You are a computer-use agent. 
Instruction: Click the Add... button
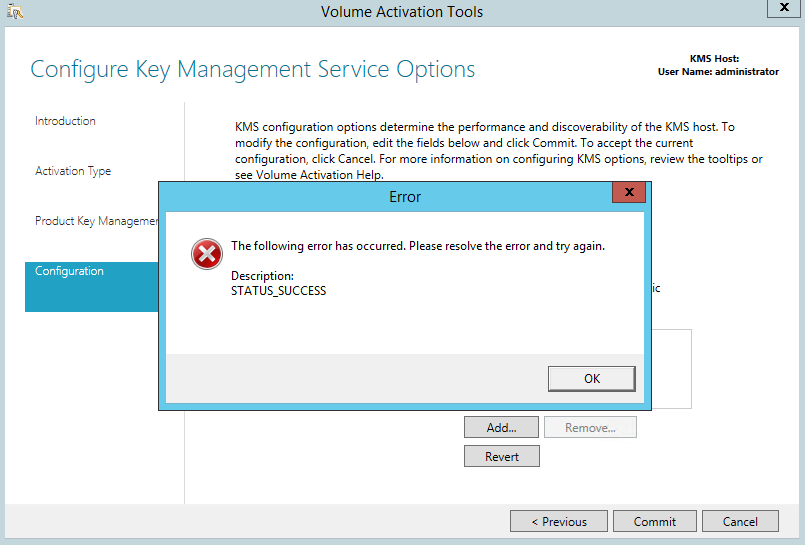(x=501, y=427)
